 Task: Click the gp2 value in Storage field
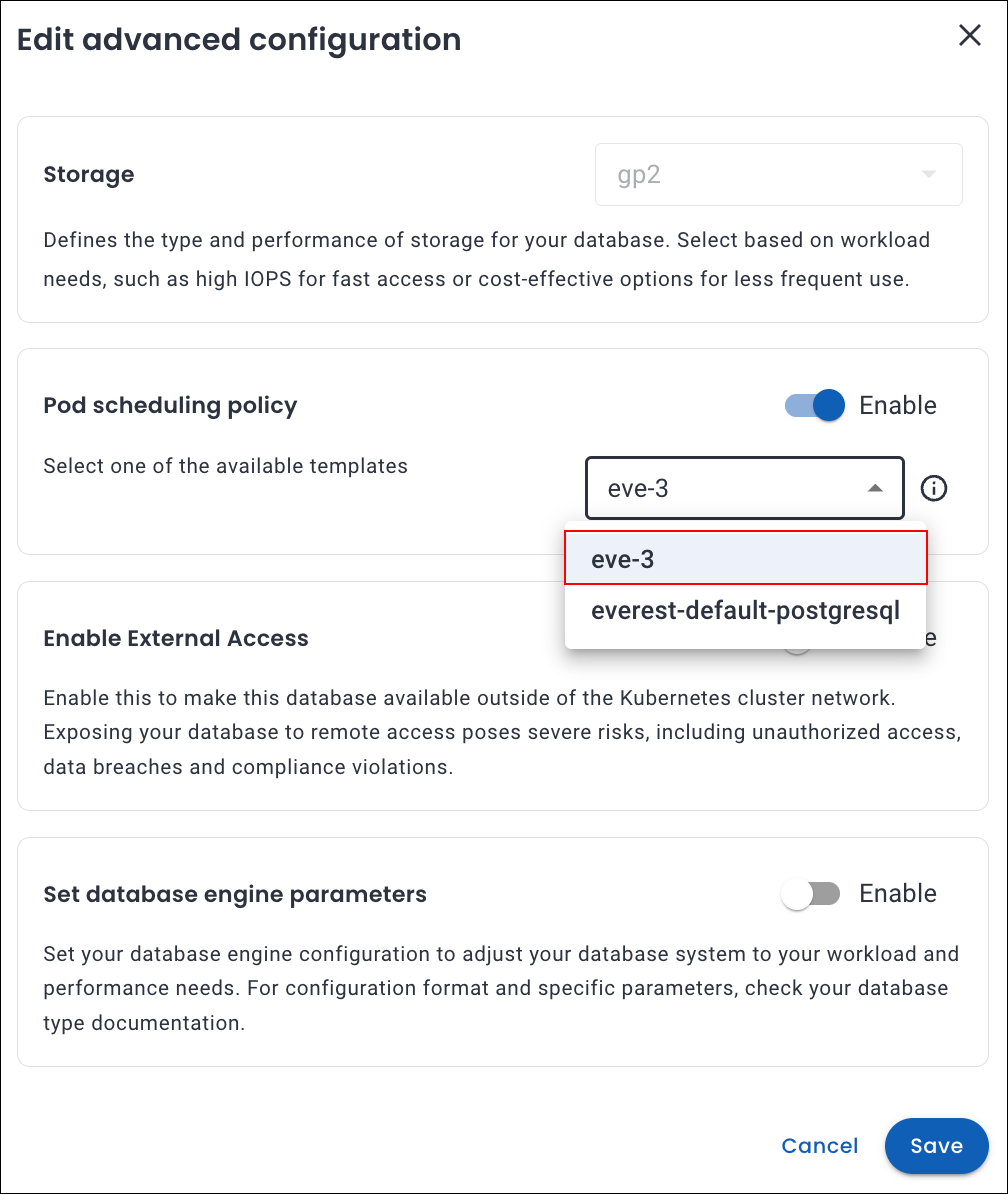tap(639, 175)
